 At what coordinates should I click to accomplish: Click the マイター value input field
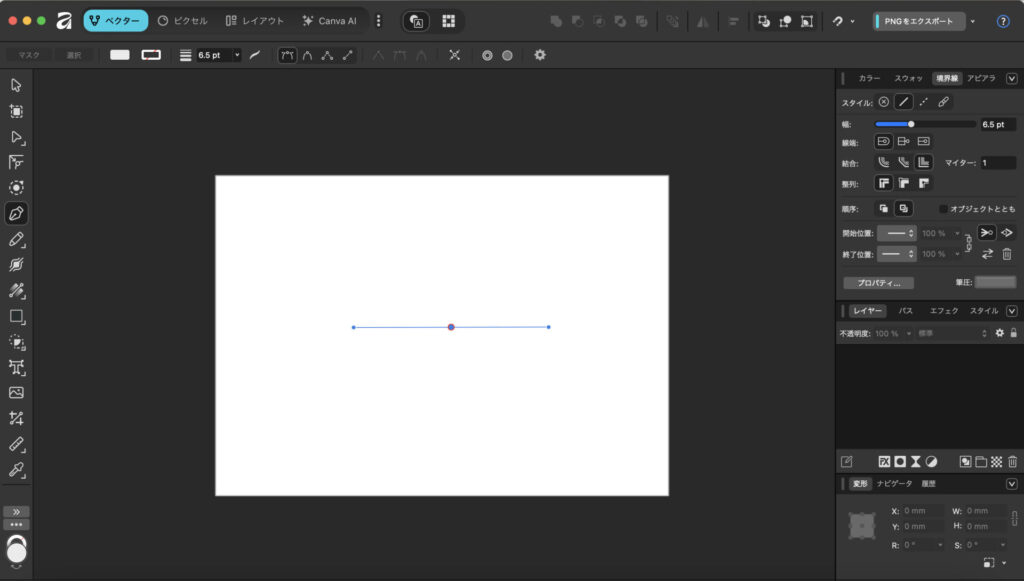[997, 163]
